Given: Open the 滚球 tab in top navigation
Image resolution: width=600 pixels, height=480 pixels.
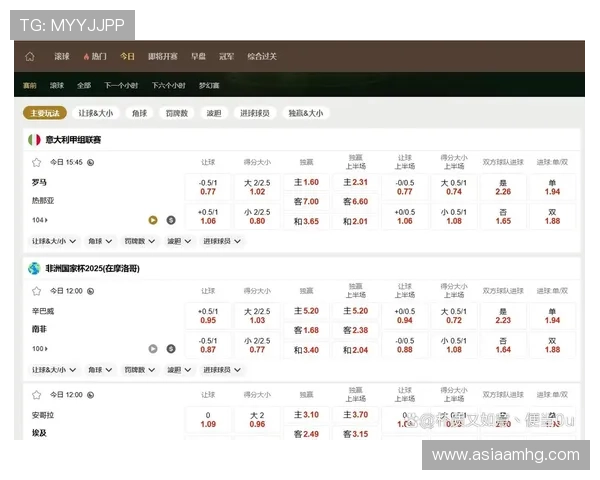Looking at the screenshot, I should coord(62,57).
